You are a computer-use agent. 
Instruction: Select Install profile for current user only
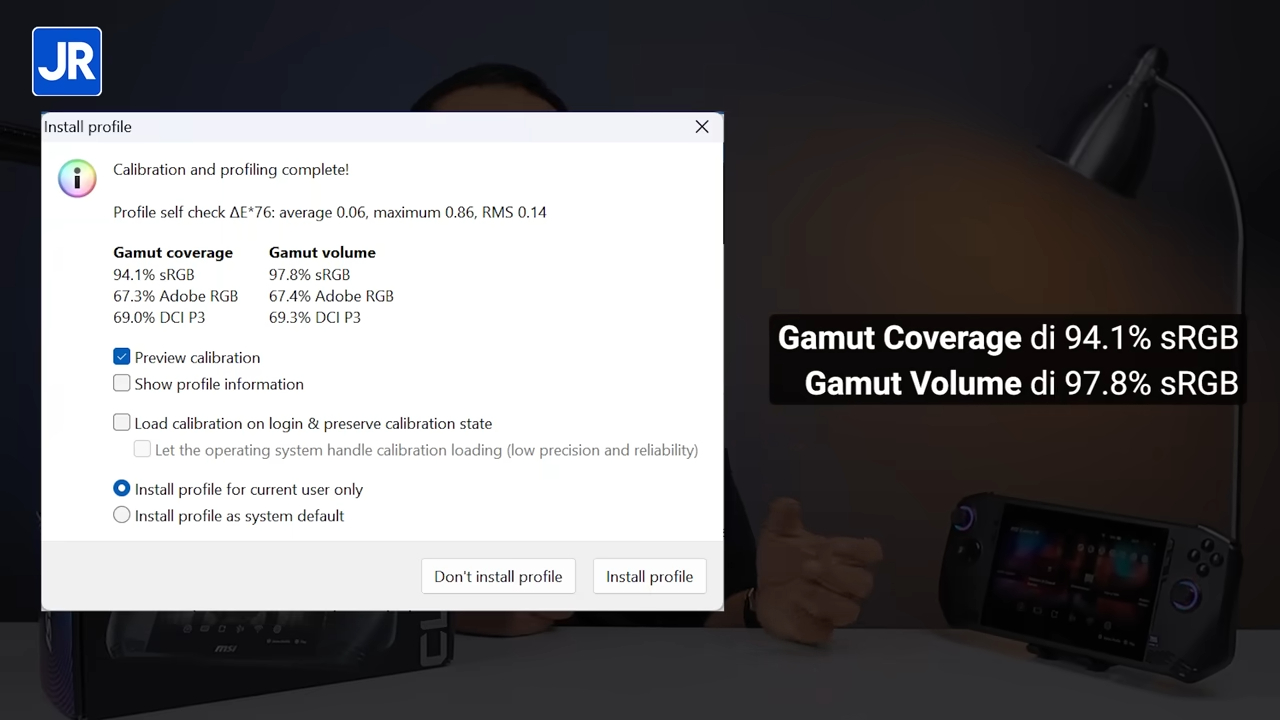pos(122,489)
